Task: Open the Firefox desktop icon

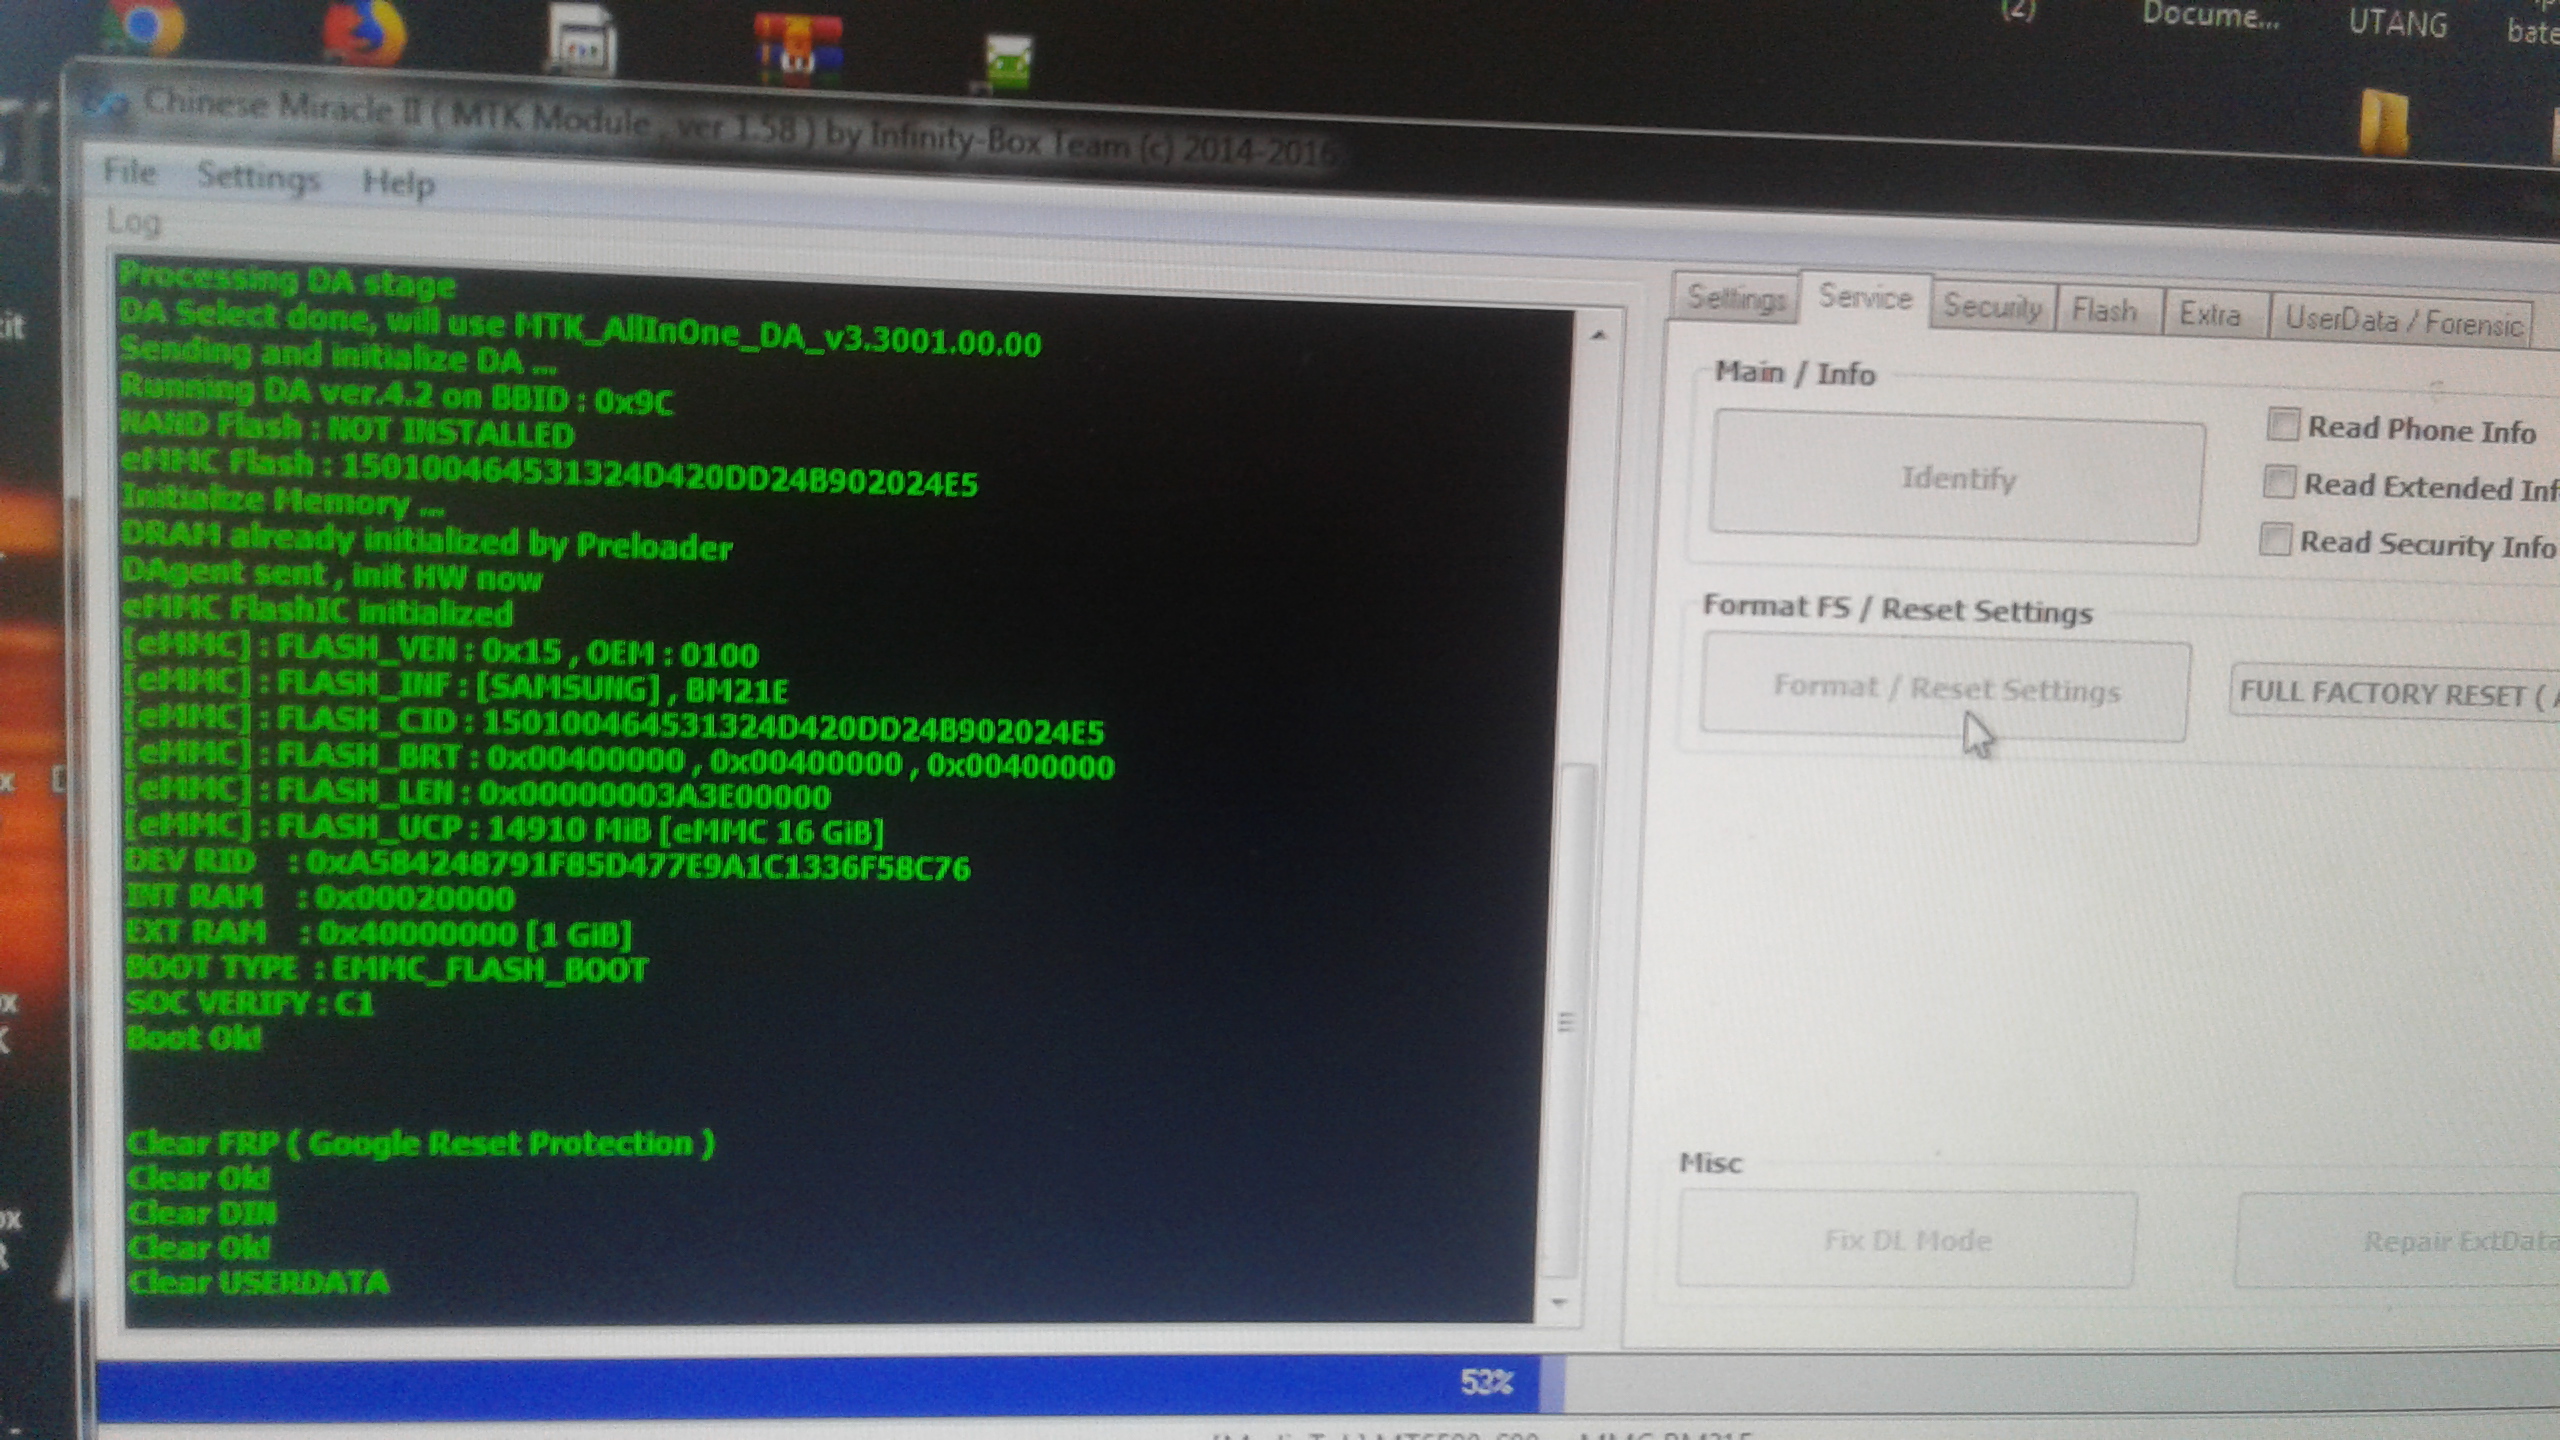Action: click(364, 32)
